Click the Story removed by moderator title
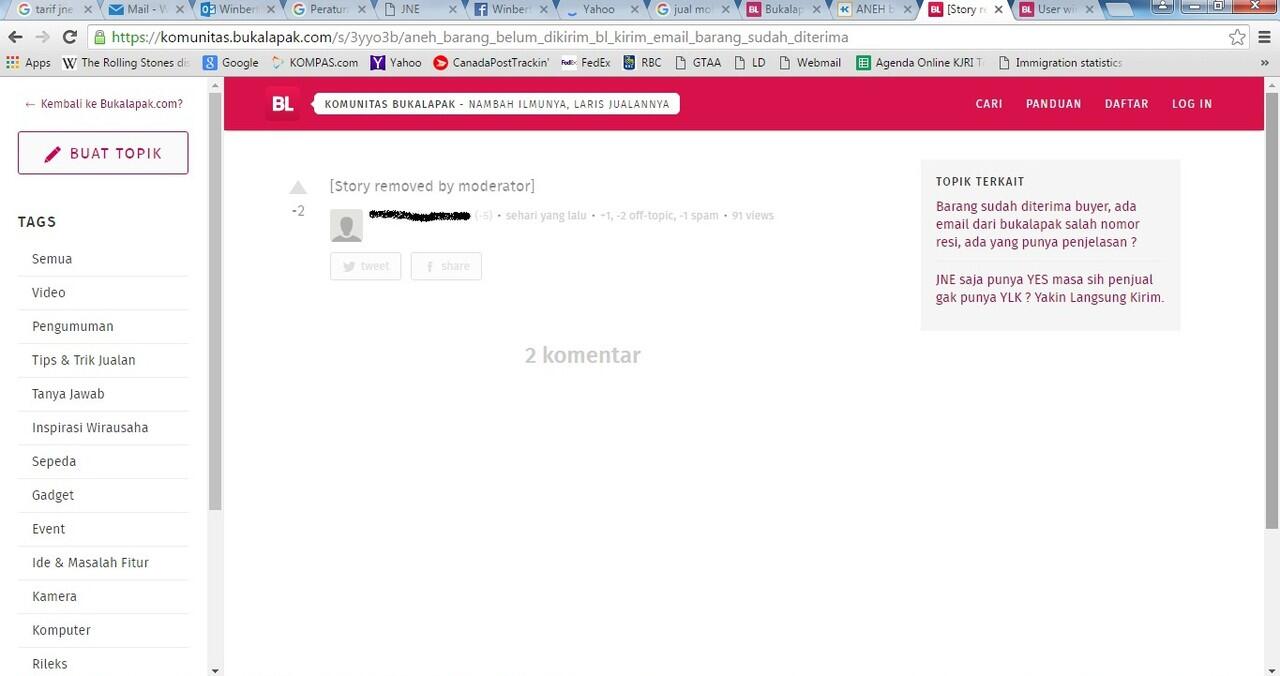The image size is (1280, 676). click(432, 186)
